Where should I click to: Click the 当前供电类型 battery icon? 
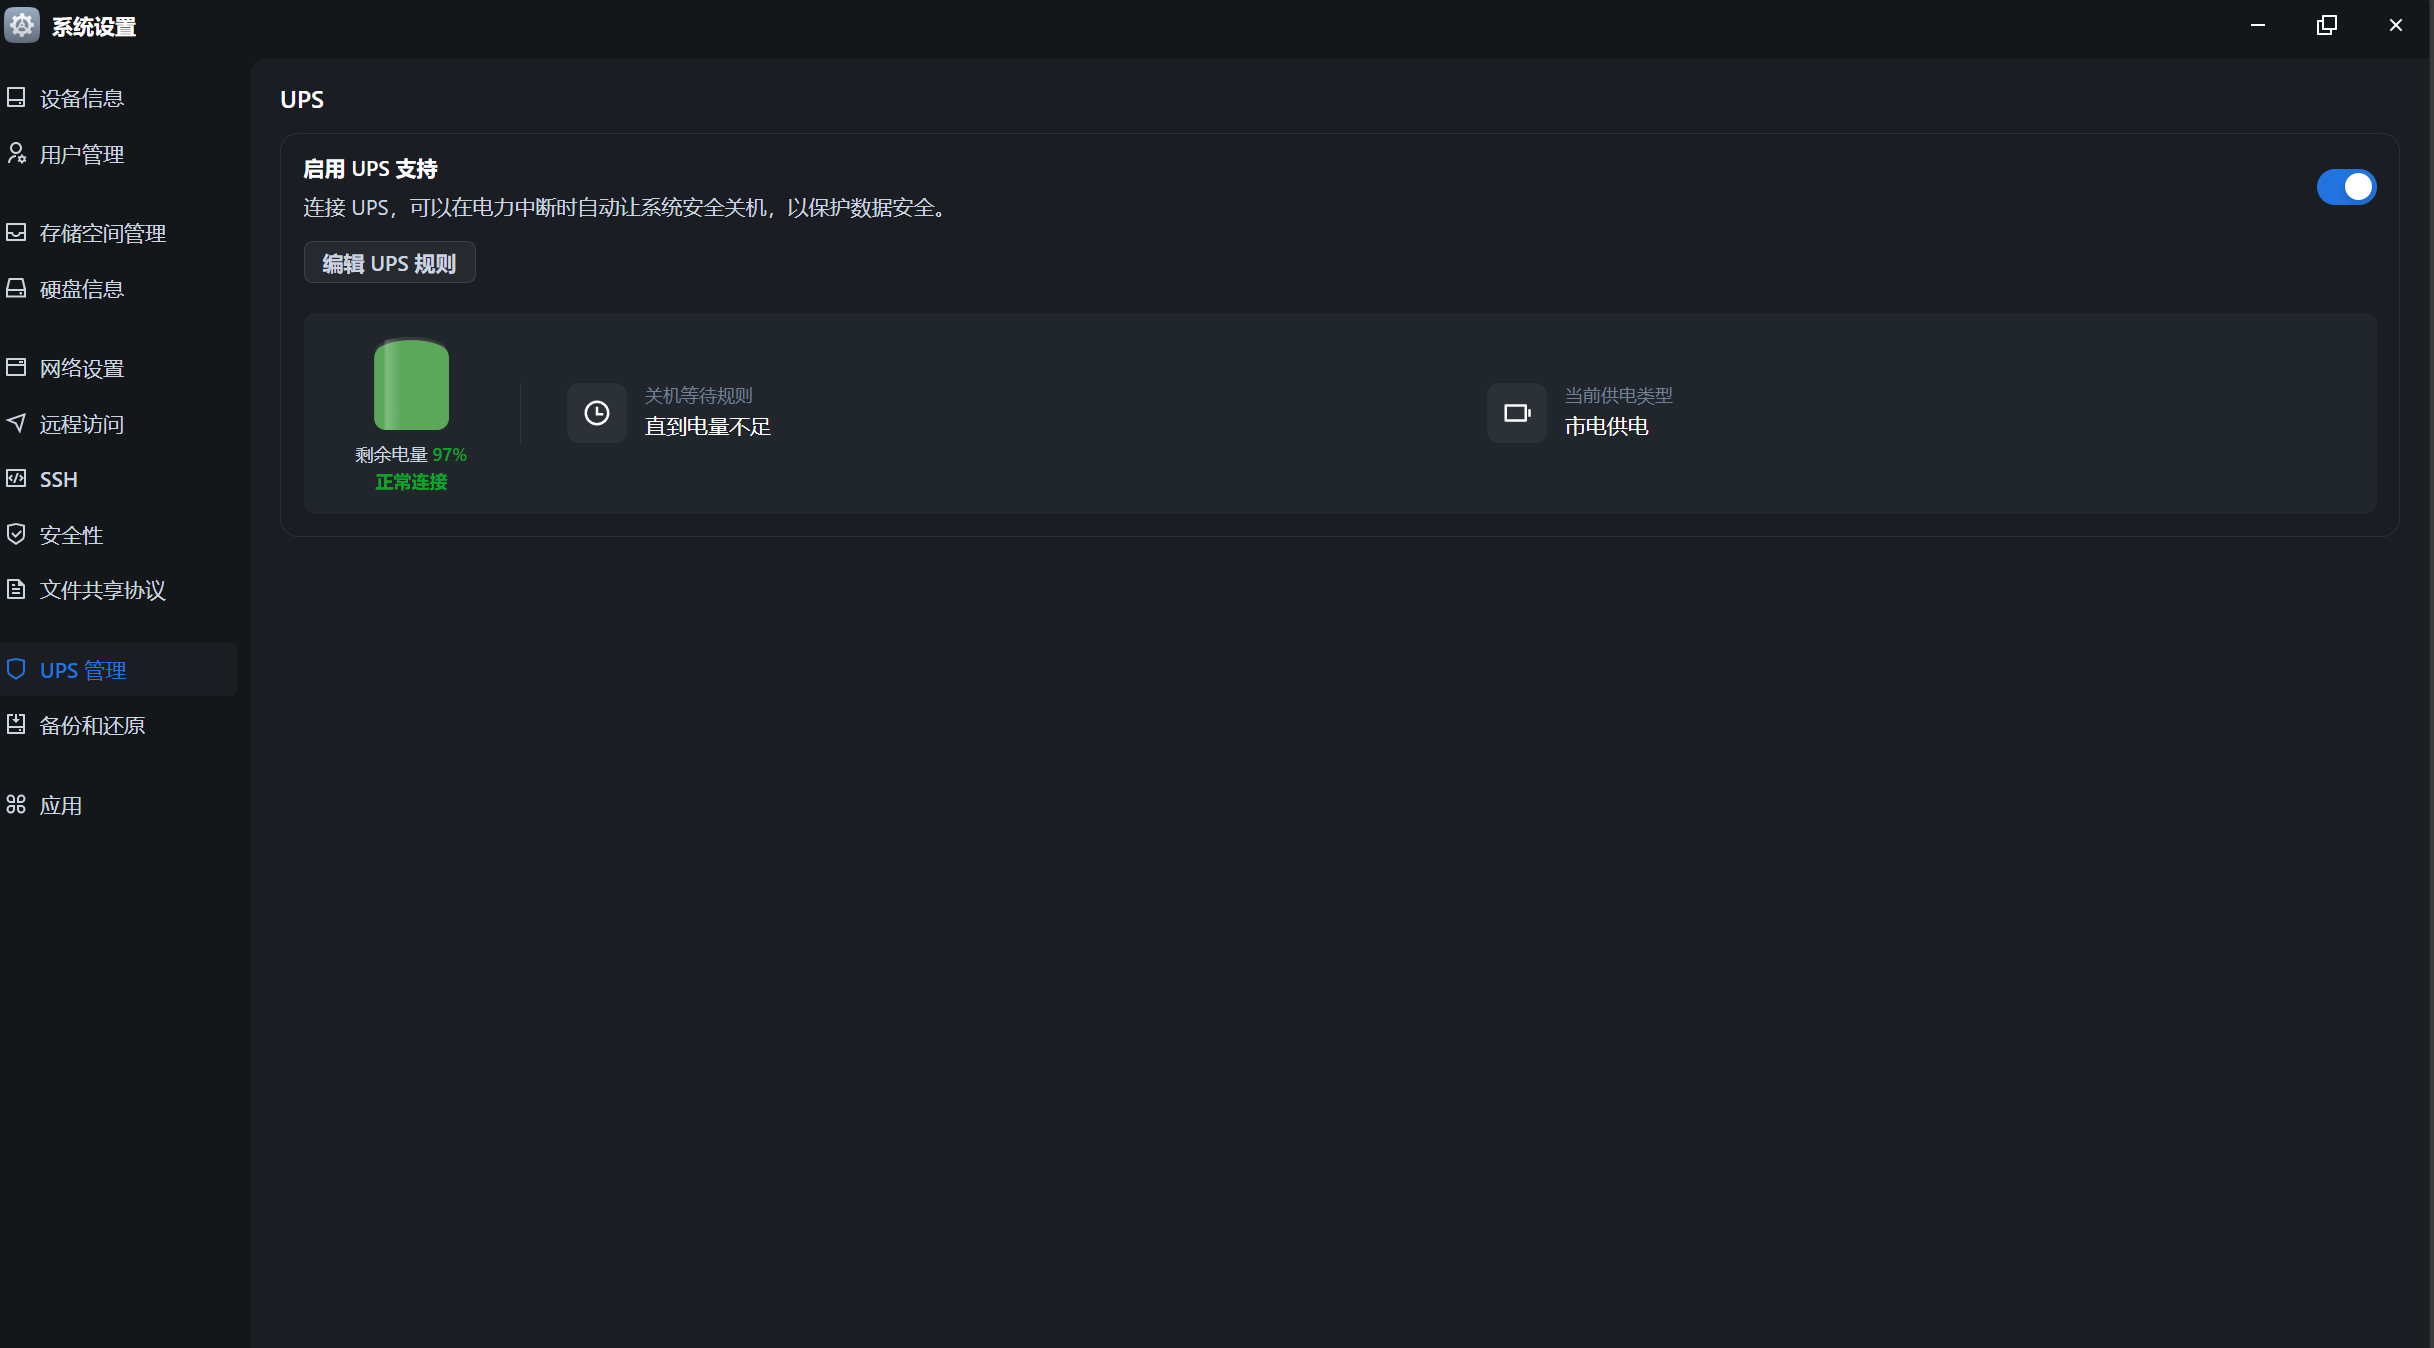point(1517,413)
